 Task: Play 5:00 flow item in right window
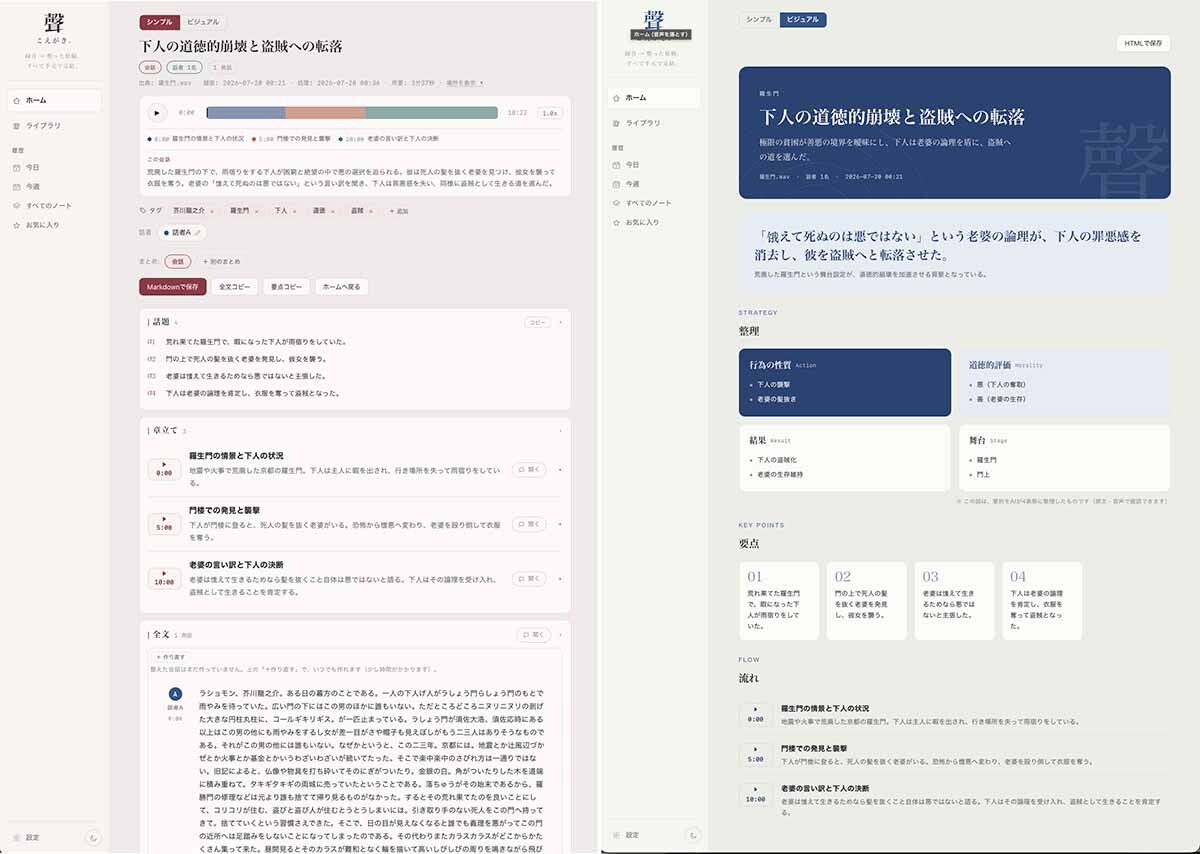click(x=755, y=753)
